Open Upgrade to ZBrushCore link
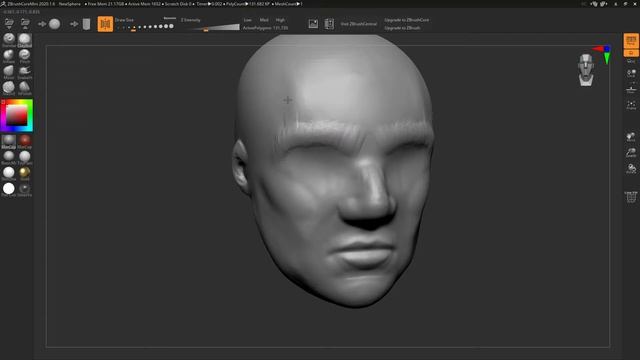The height and width of the screenshot is (360, 640). point(407,20)
